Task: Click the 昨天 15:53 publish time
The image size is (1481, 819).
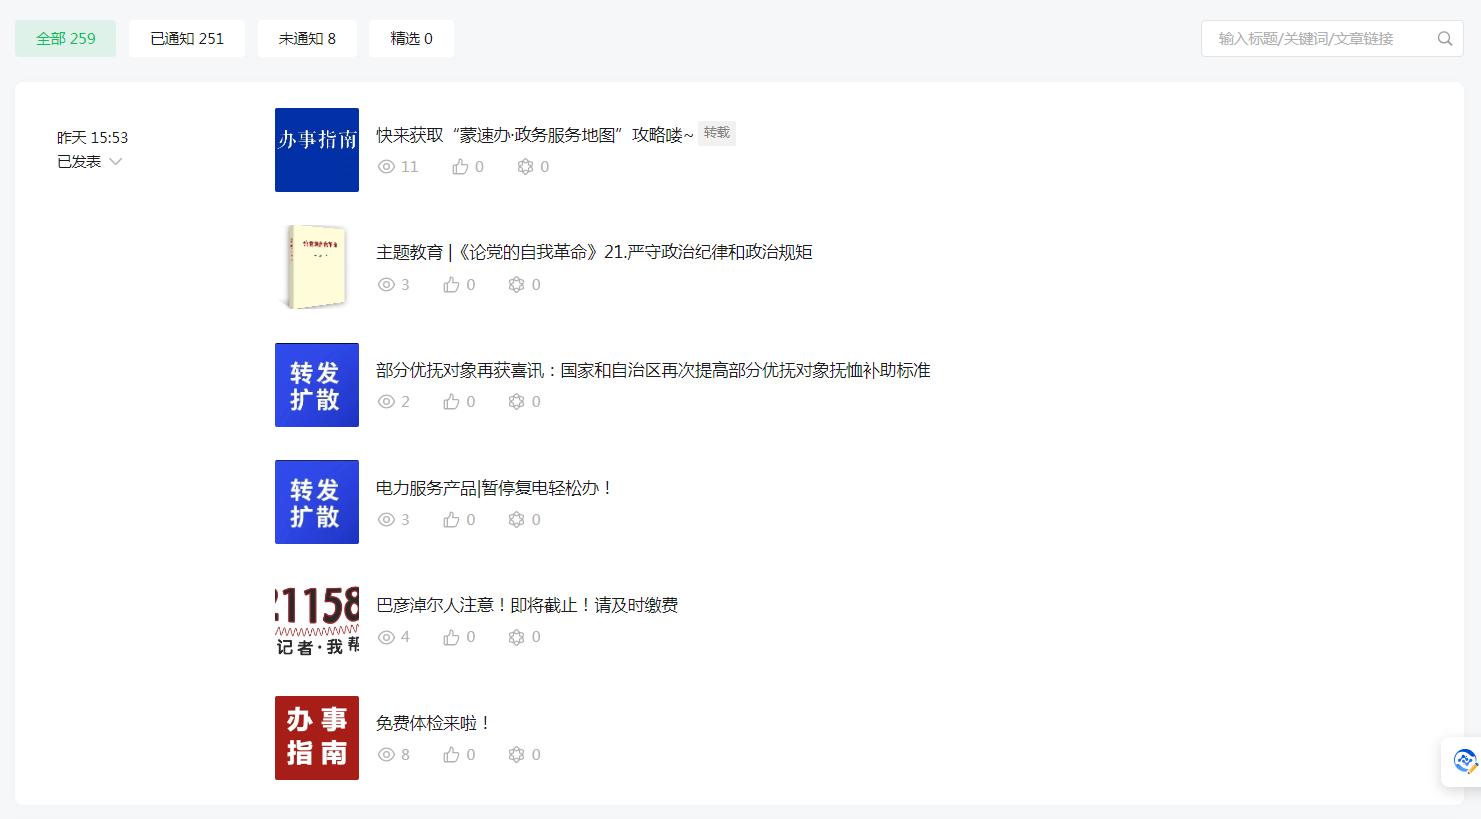Action: pos(92,138)
